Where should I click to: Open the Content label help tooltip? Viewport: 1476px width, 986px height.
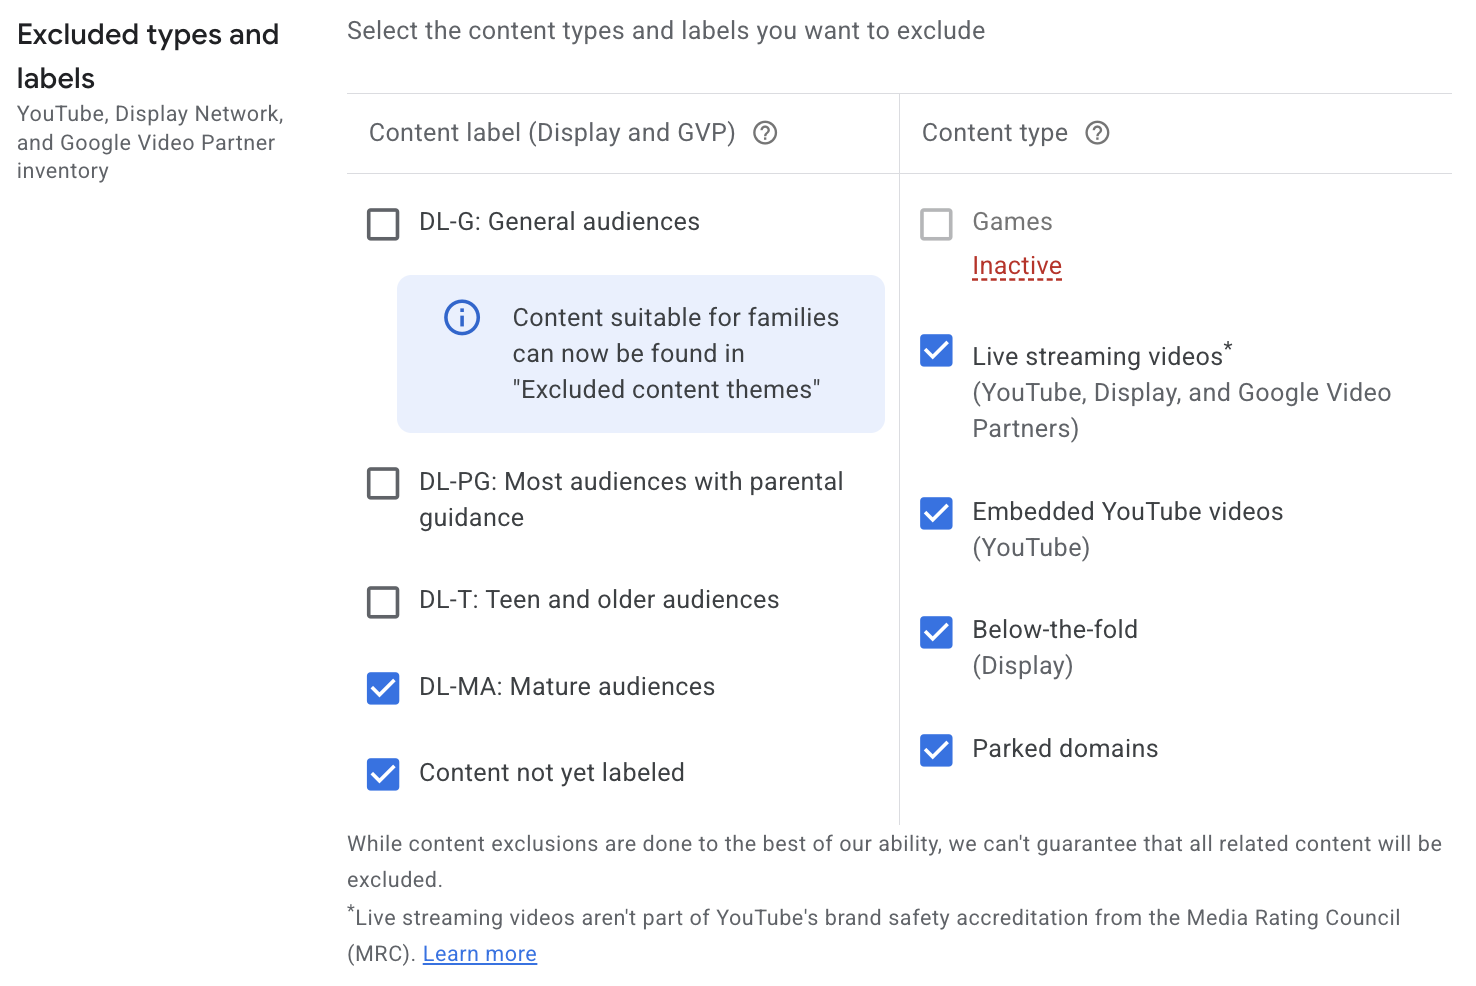[765, 132]
